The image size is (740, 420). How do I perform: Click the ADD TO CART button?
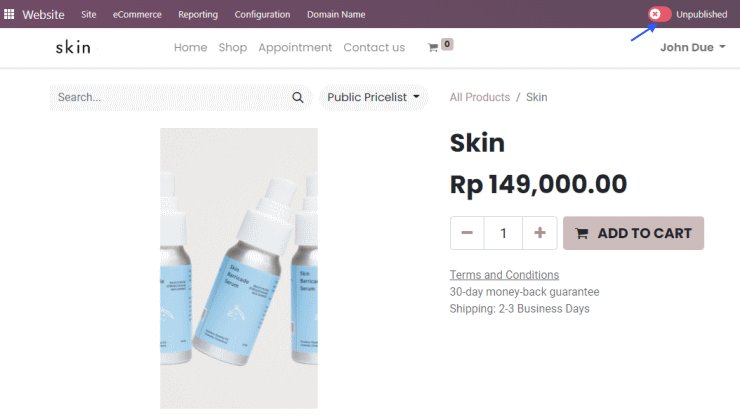[633, 233]
